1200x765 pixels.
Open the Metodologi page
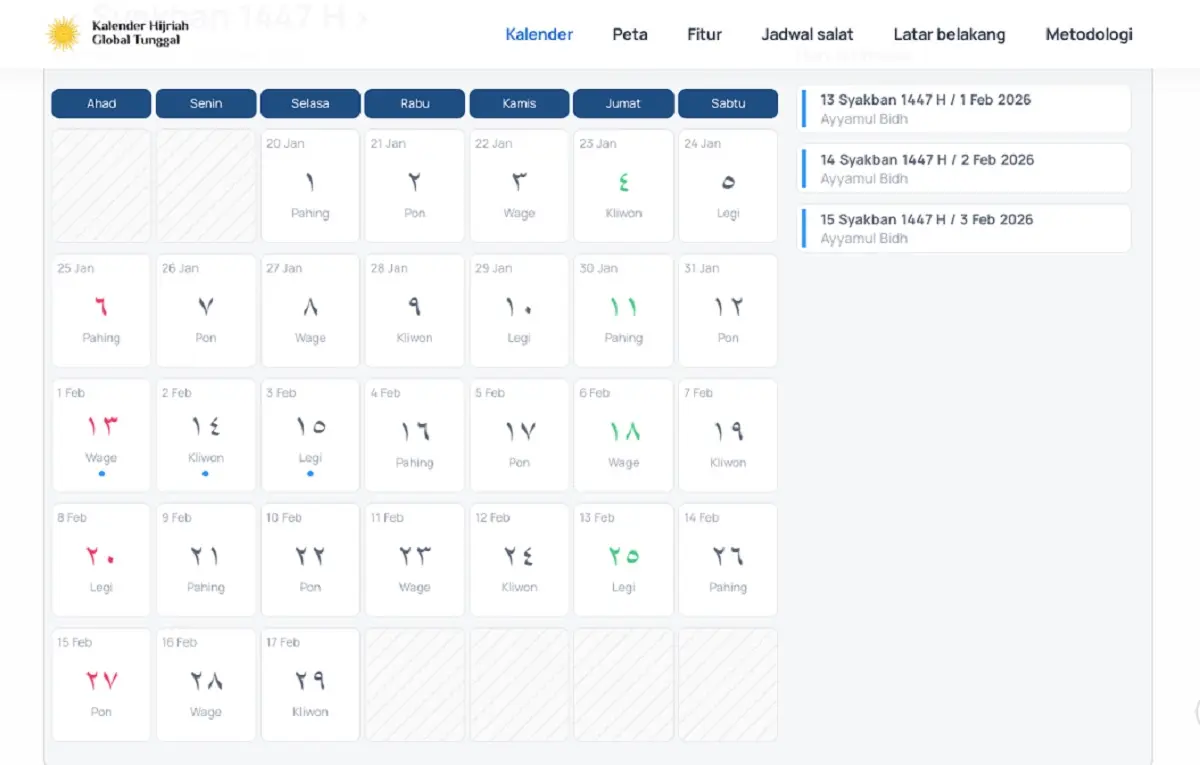1089,34
